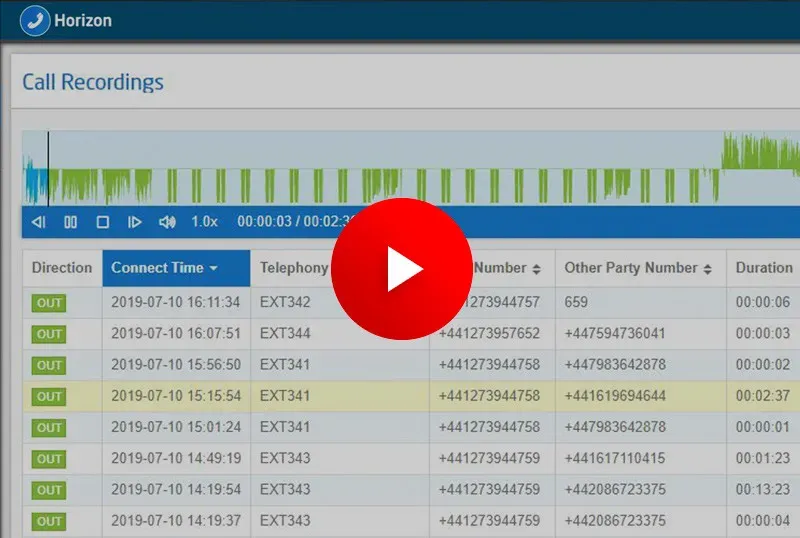
Task: Click the other party number +441619694644
Action: [x=615, y=396]
